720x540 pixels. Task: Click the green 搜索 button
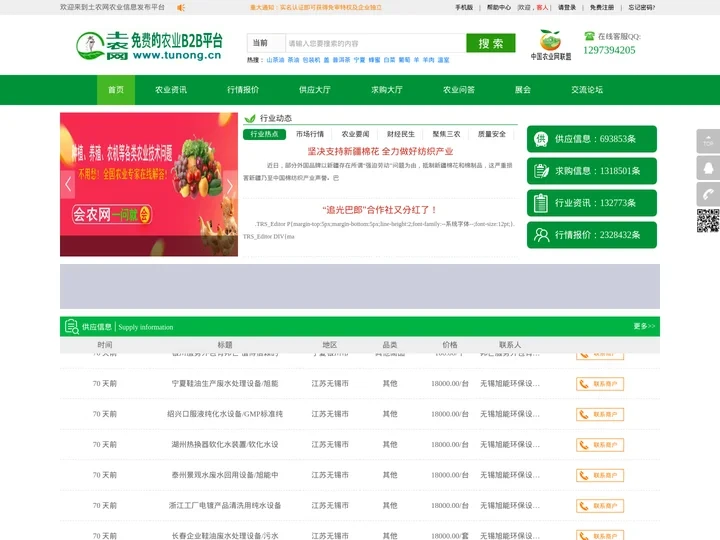(x=490, y=43)
